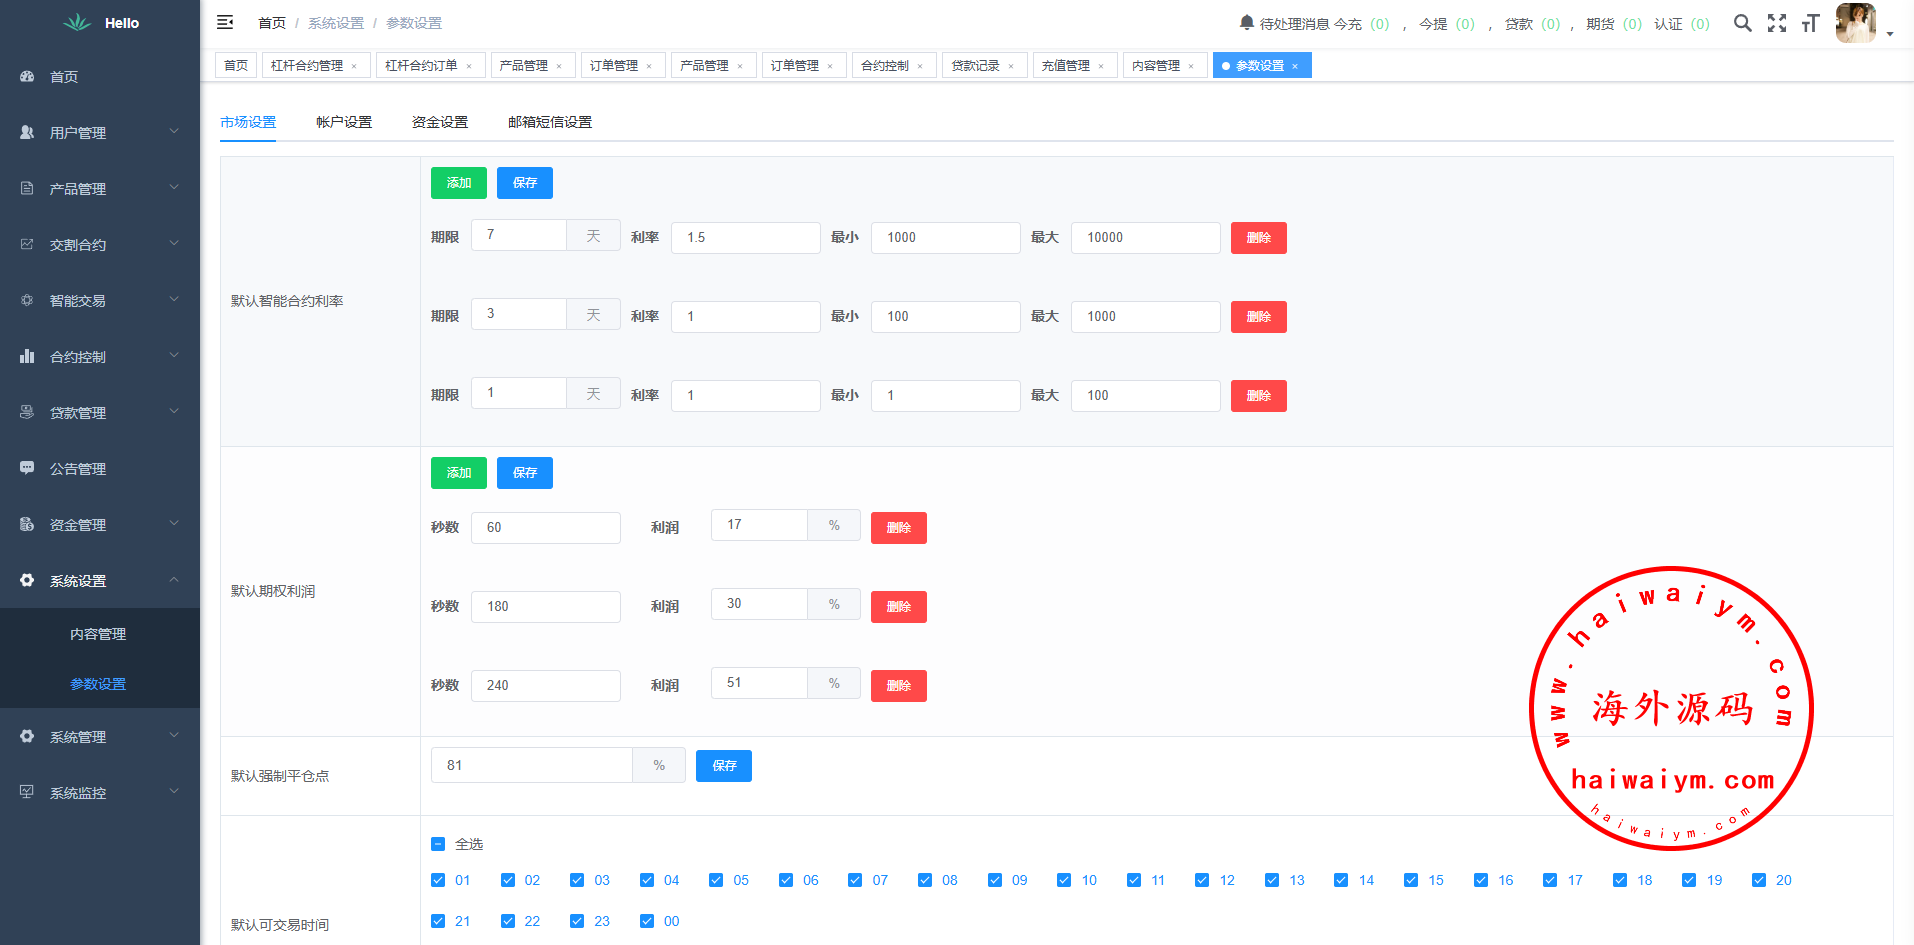Click the 最大 field showing 10000

(x=1146, y=238)
